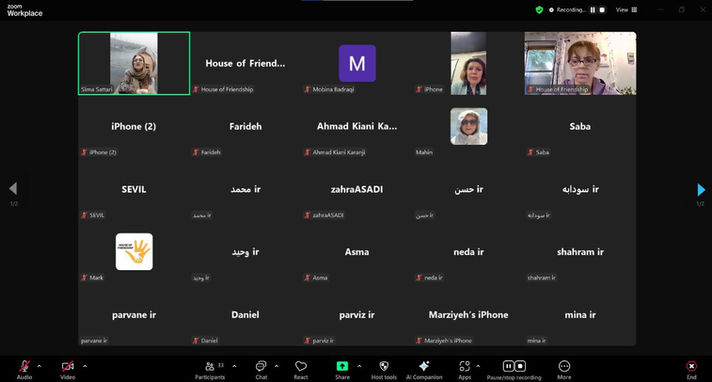
Task: Click muted mic icon beside Asma label
Action: (x=307, y=278)
